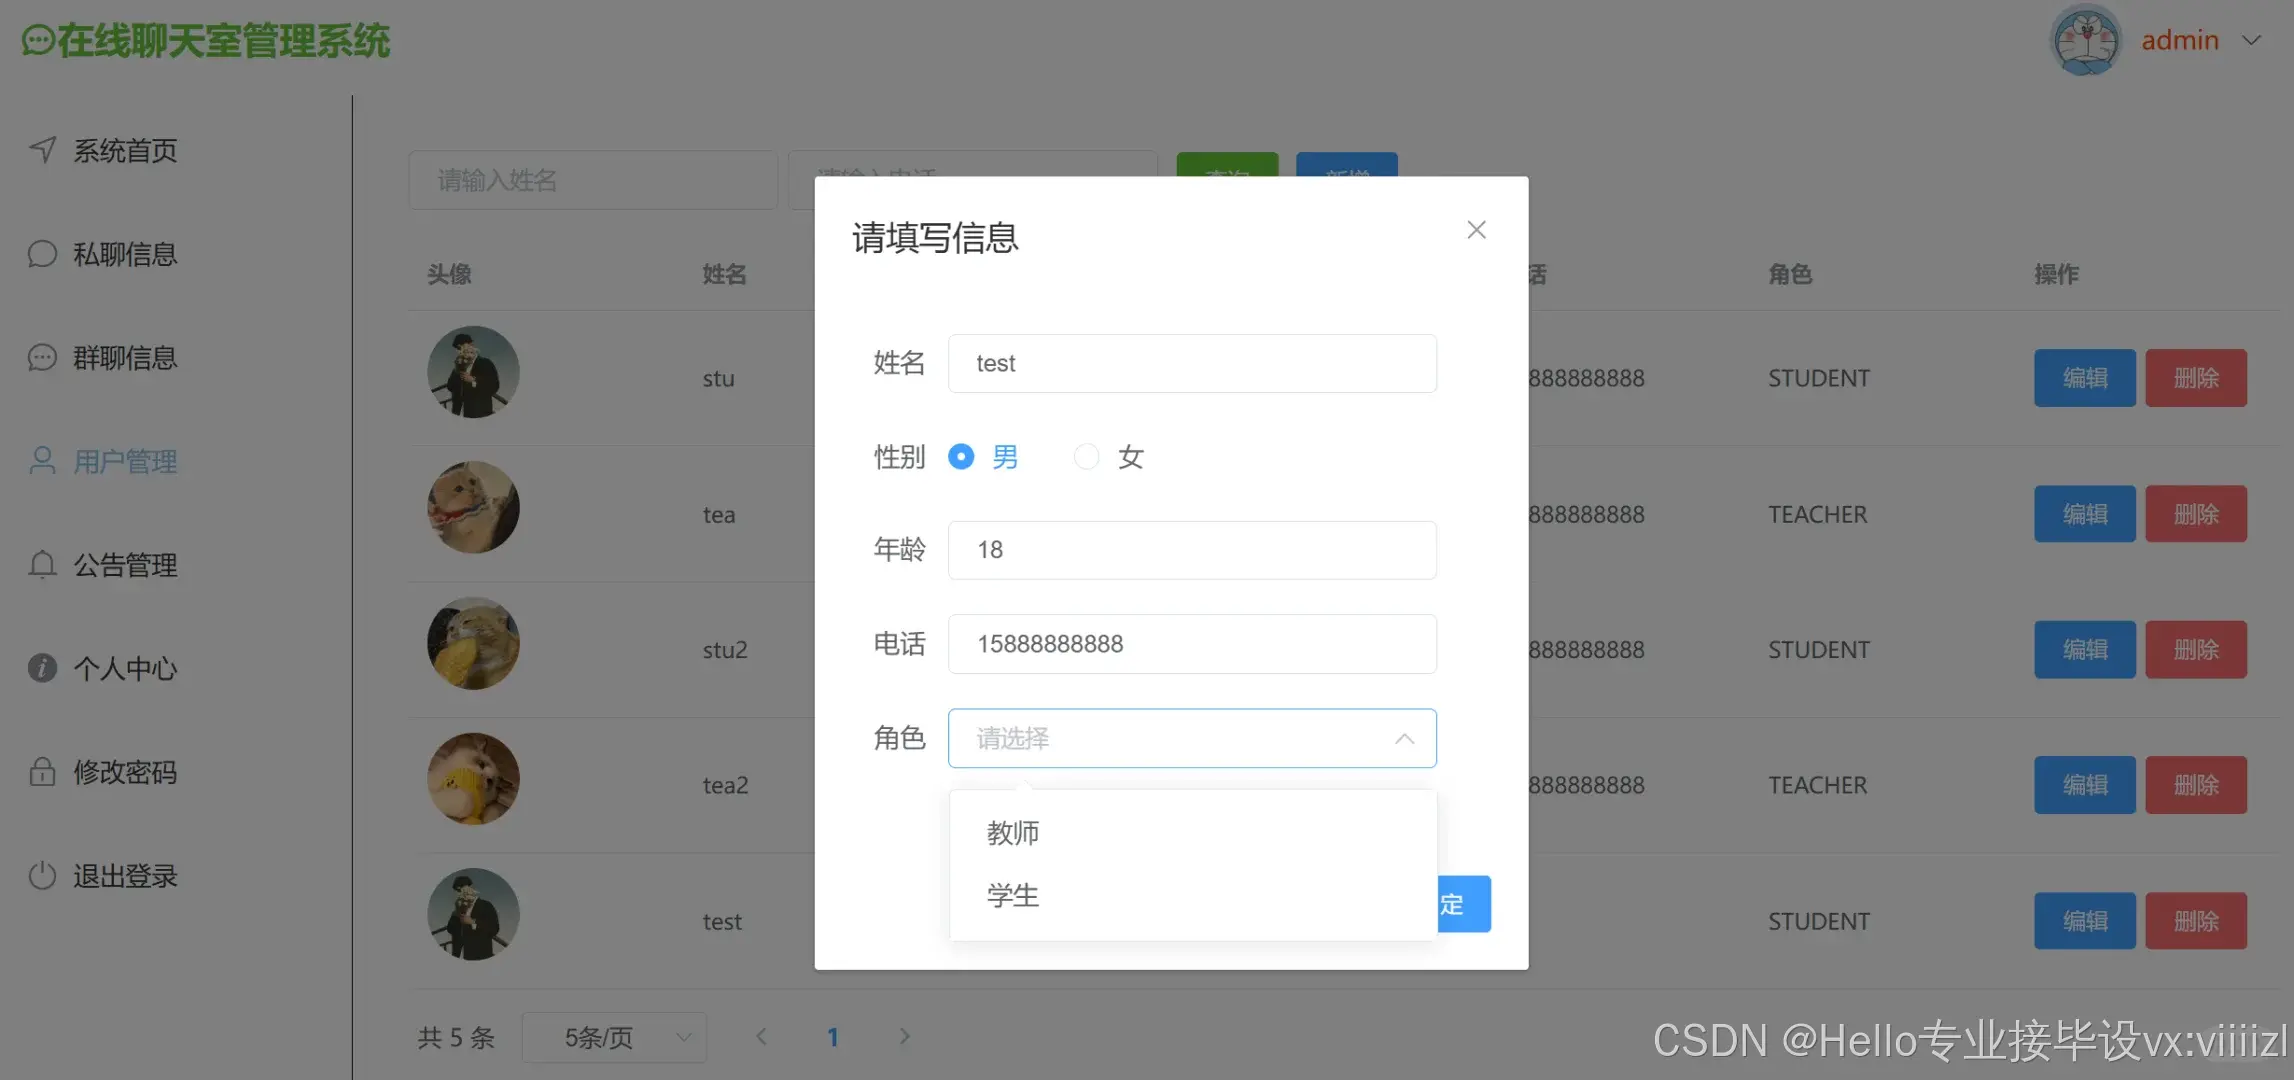
Task: Close the fill-in-information dialog with X
Action: pos(1476,230)
